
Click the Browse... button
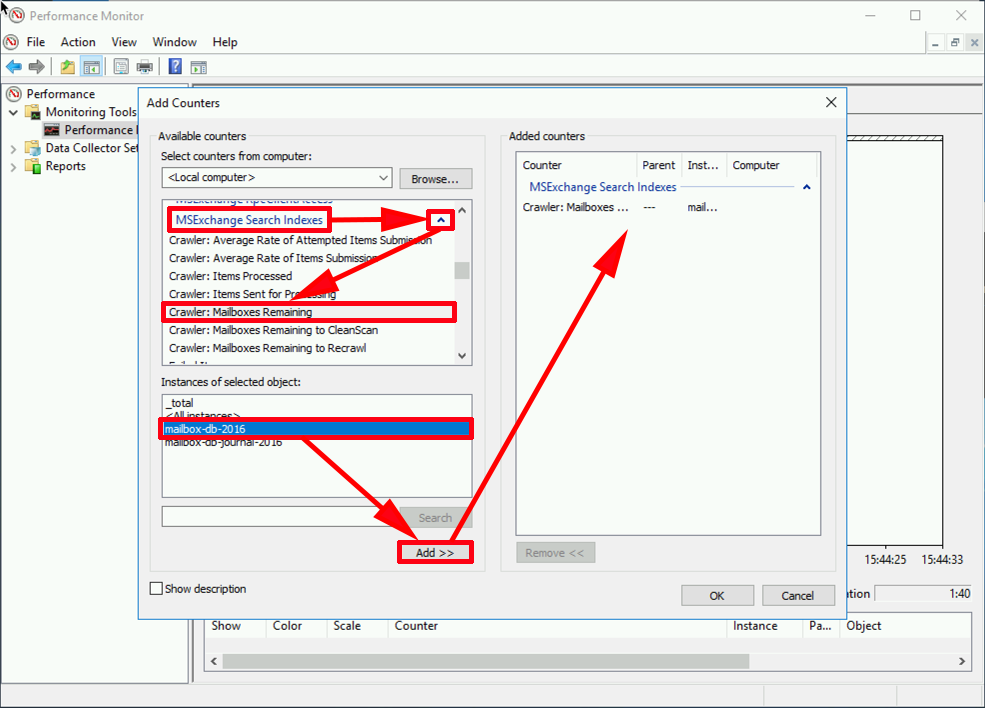[435, 179]
